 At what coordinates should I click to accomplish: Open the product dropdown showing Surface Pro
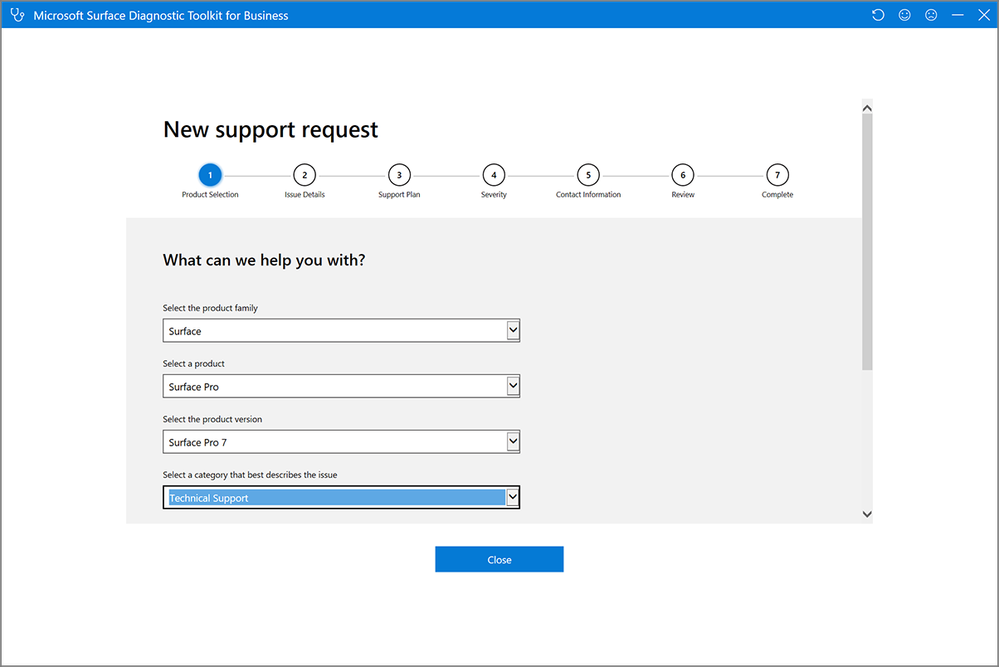pos(341,386)
